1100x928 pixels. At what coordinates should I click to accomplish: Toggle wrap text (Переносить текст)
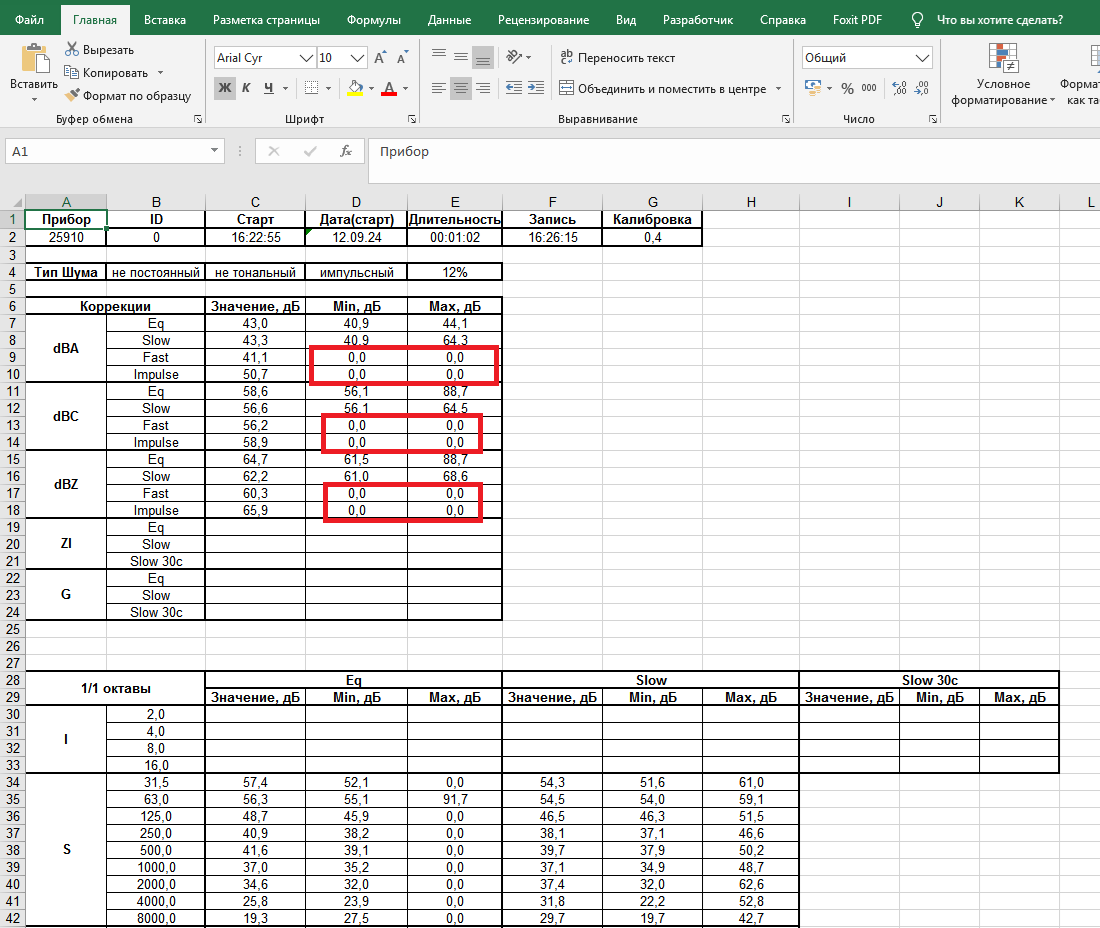click(617, 58)
